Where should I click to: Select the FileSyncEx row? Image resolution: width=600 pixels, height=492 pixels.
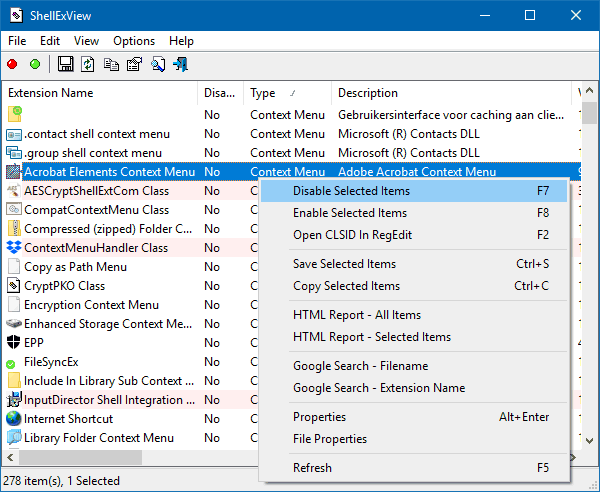pos(130,362)
